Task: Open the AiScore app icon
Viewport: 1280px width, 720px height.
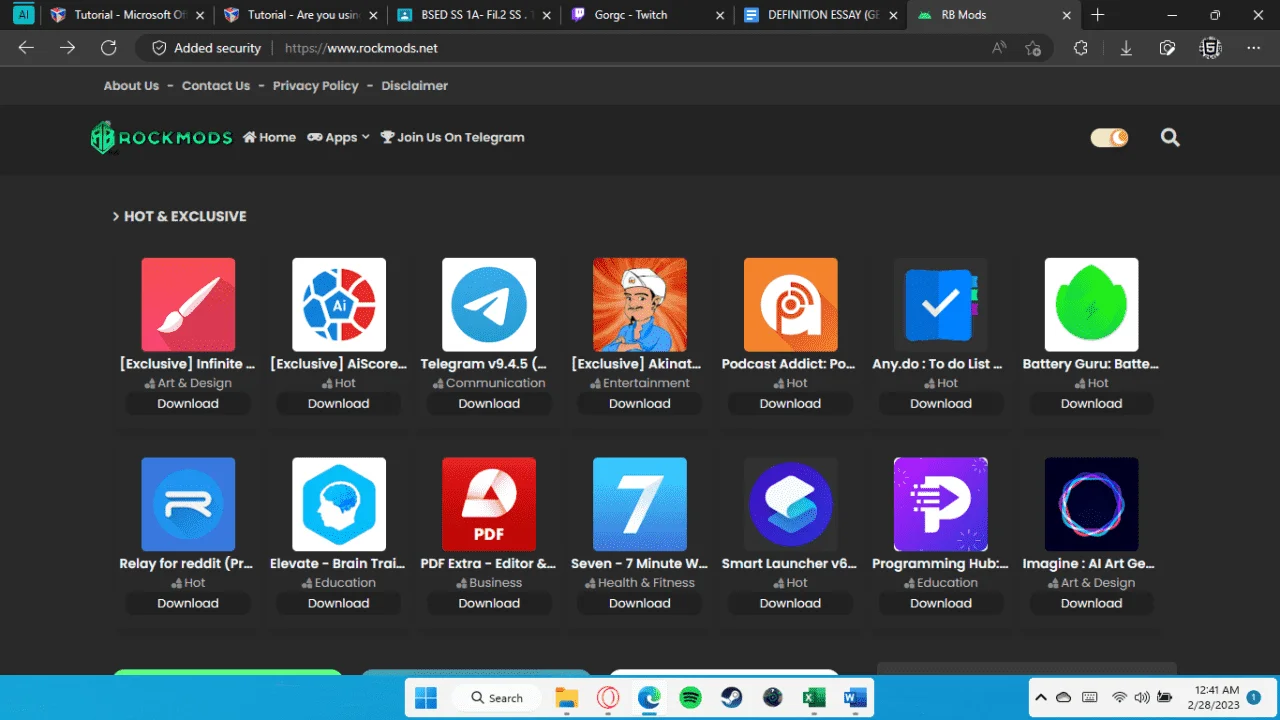Action: pyautogui.click(x=339, y=305)
